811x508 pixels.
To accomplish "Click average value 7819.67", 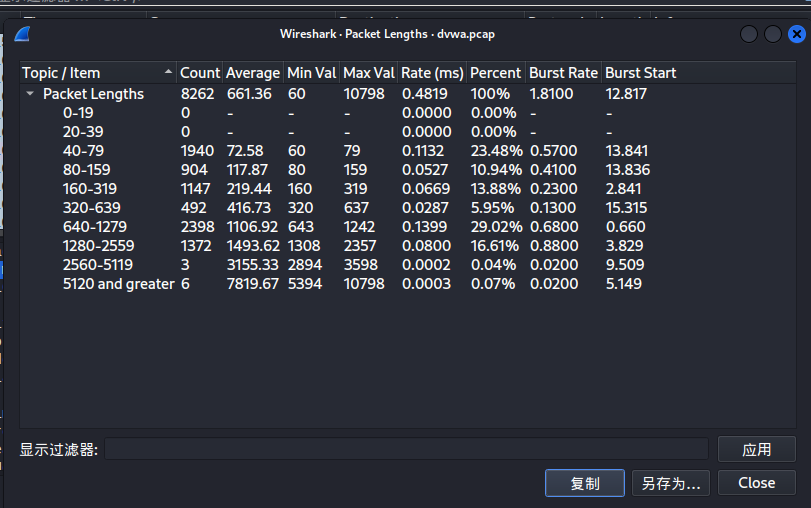I will coord(252,283).
